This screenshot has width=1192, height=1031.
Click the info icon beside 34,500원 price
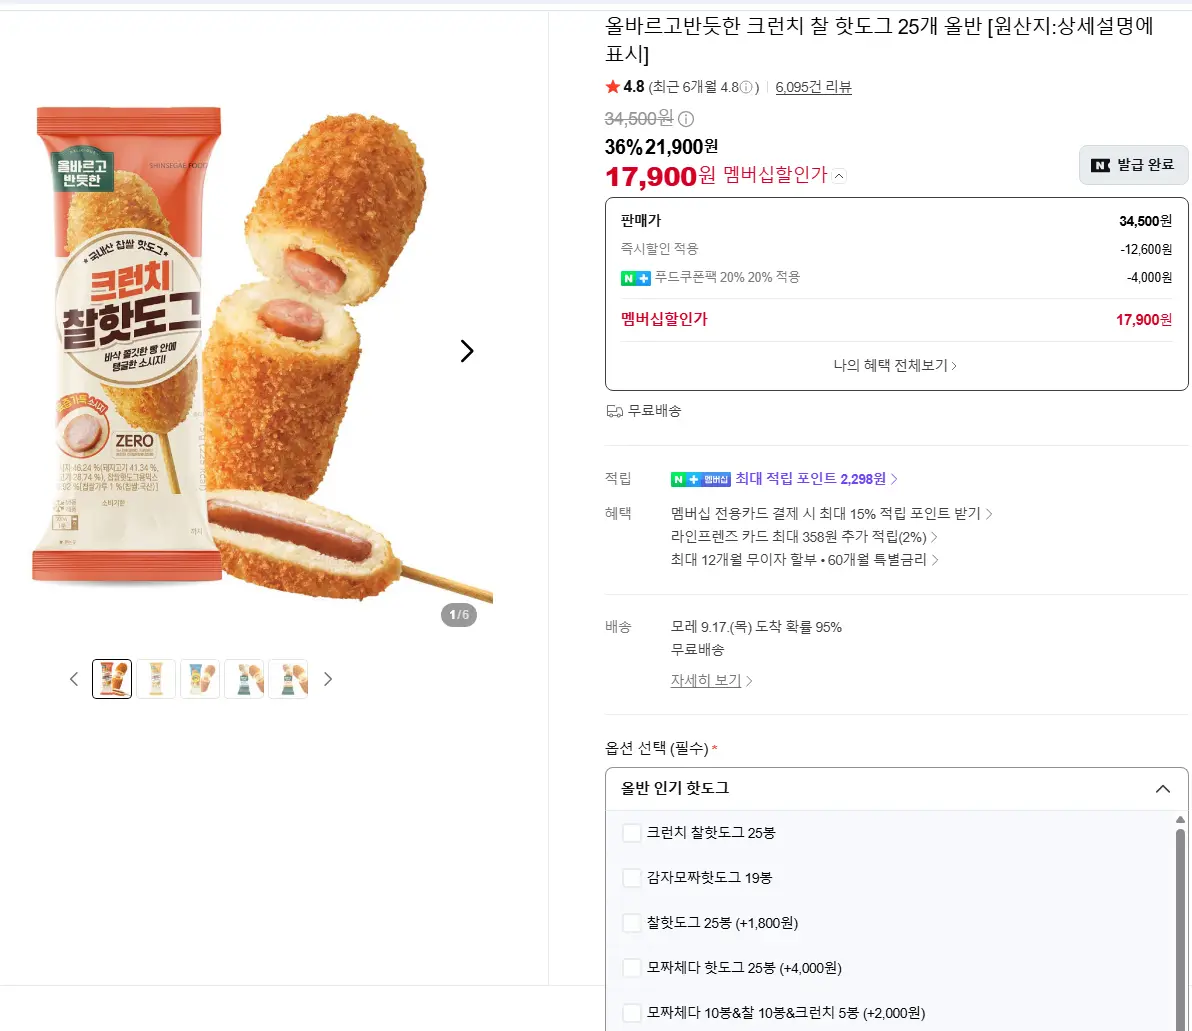click(686, 119)
